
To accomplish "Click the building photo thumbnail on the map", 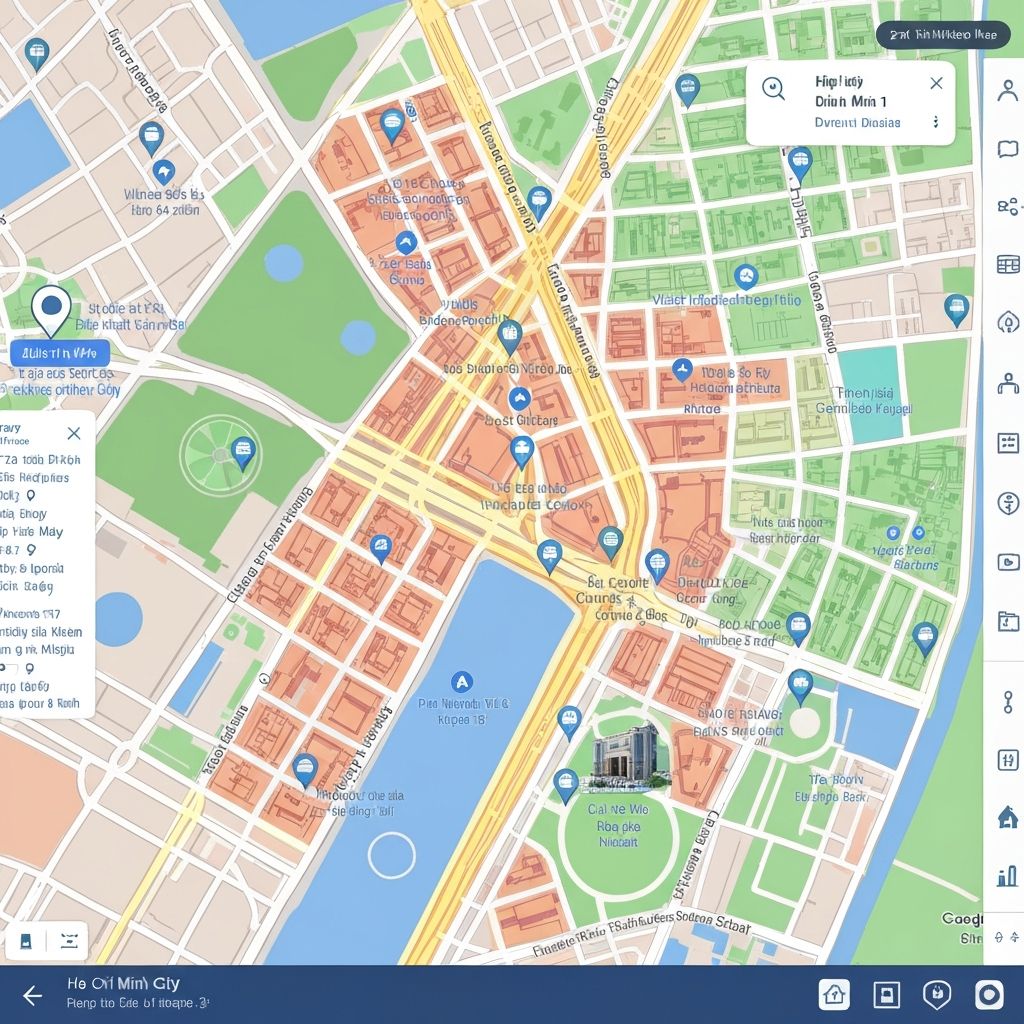I will pos(626,754).
